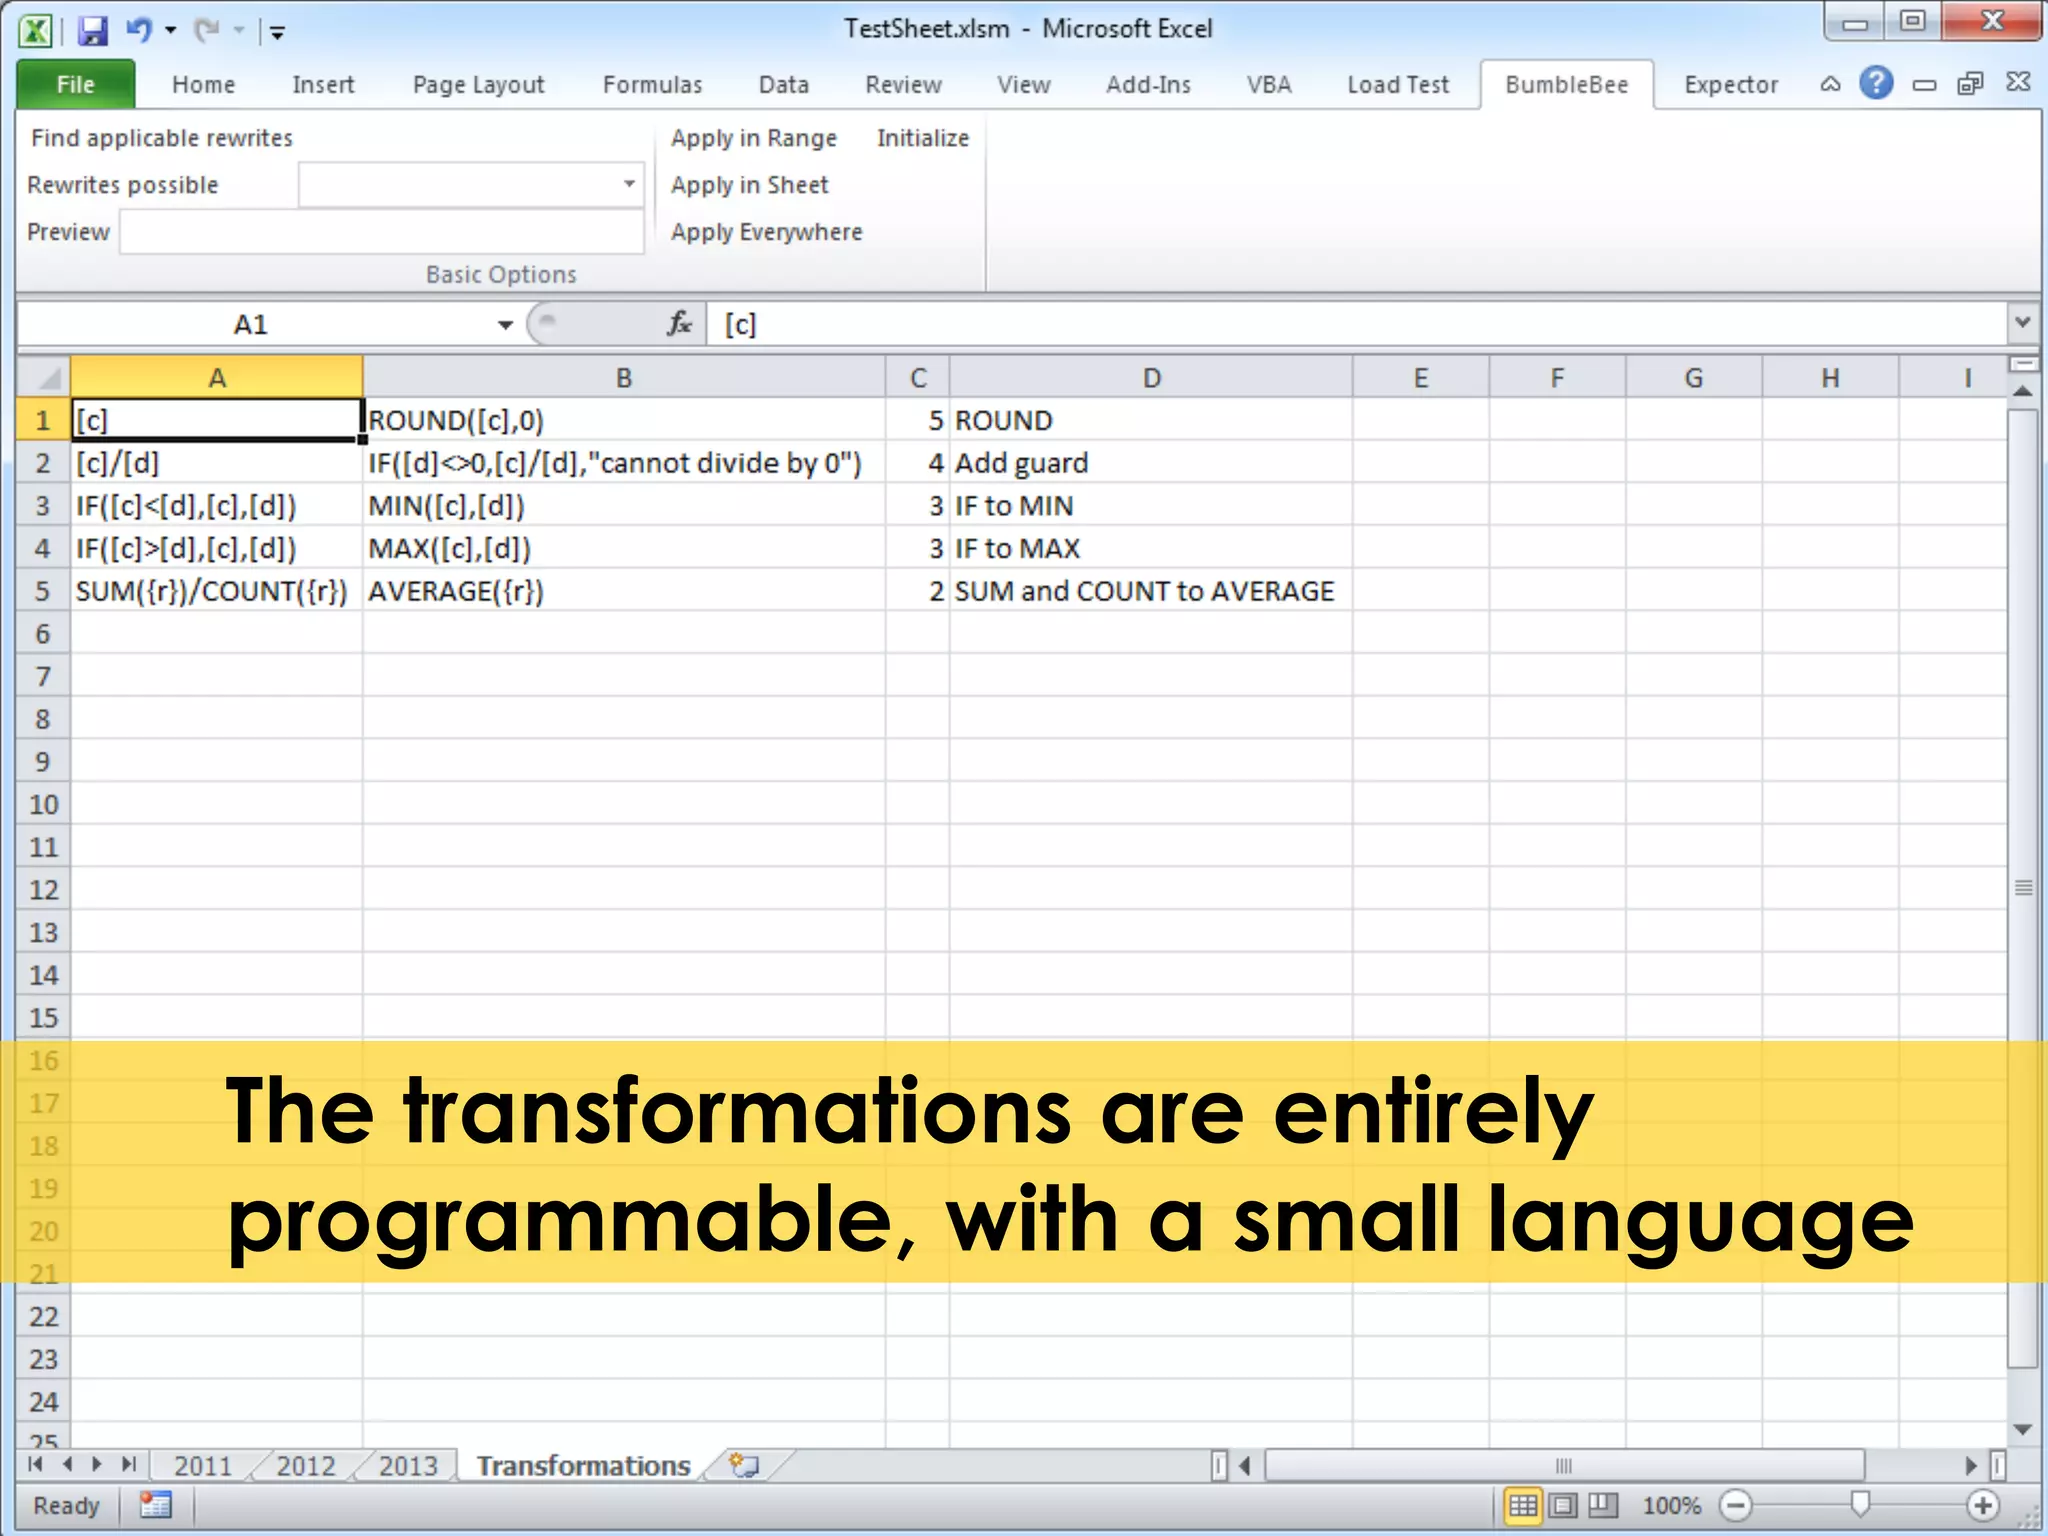Minimize the ribbon with caret icon
Image resolution: width=2048 pixels, height=1536 pixels.
pyautogui.click(x=1830, y=85)
